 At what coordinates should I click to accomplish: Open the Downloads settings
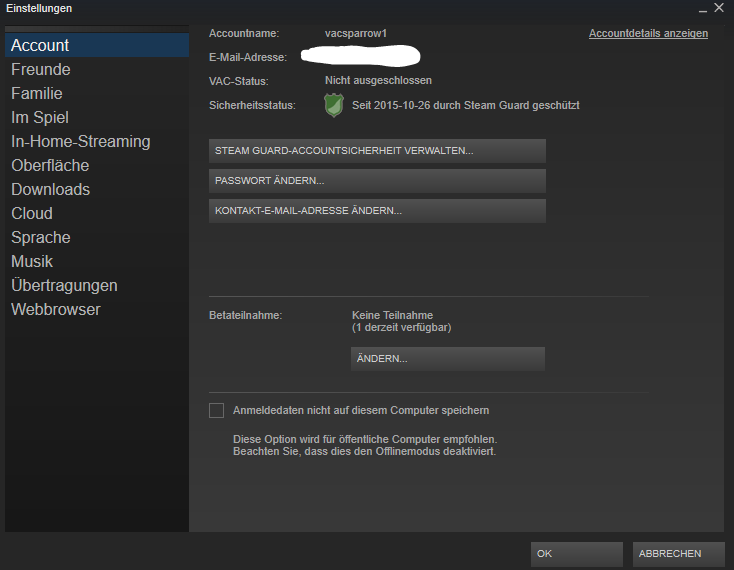click(x=97, y=189)
